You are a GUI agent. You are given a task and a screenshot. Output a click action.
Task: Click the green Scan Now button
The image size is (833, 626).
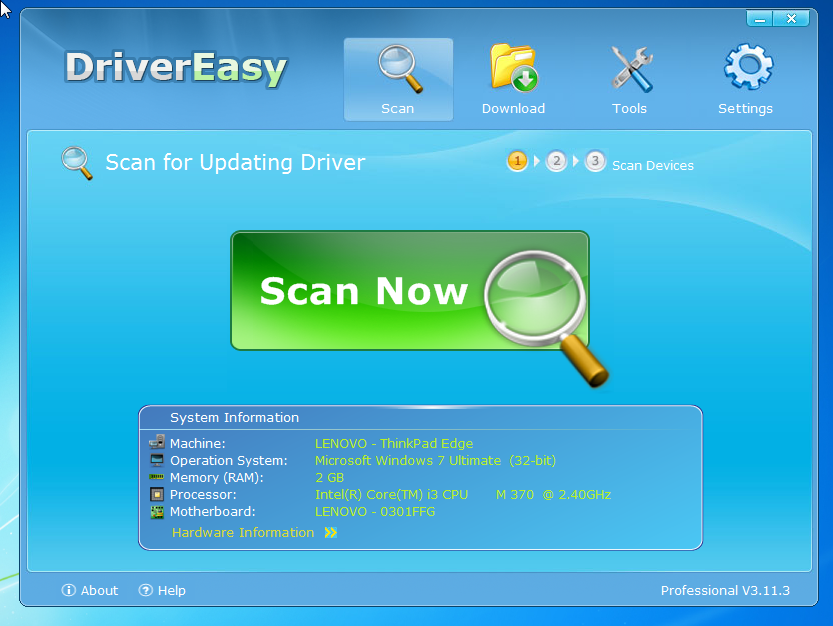(410, 291)
